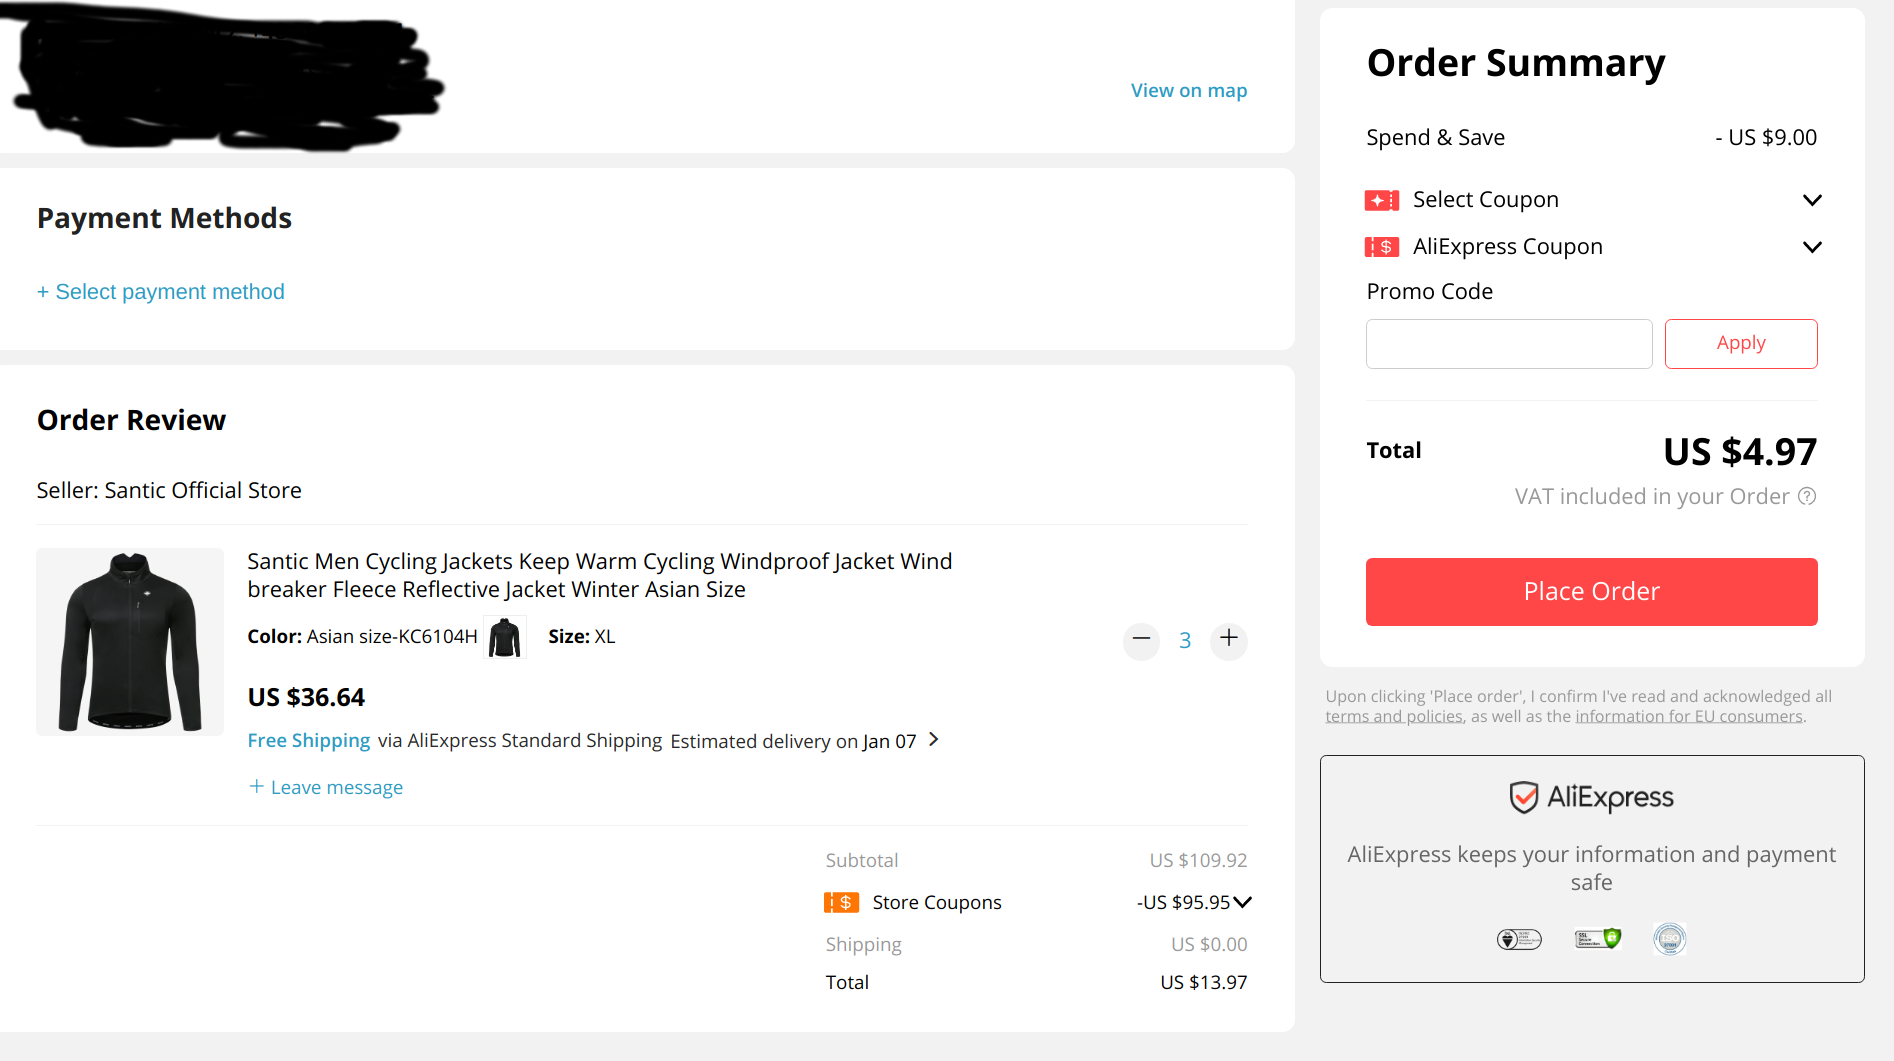Expand the Select Coupon dropdown

tap(1812, 200)
